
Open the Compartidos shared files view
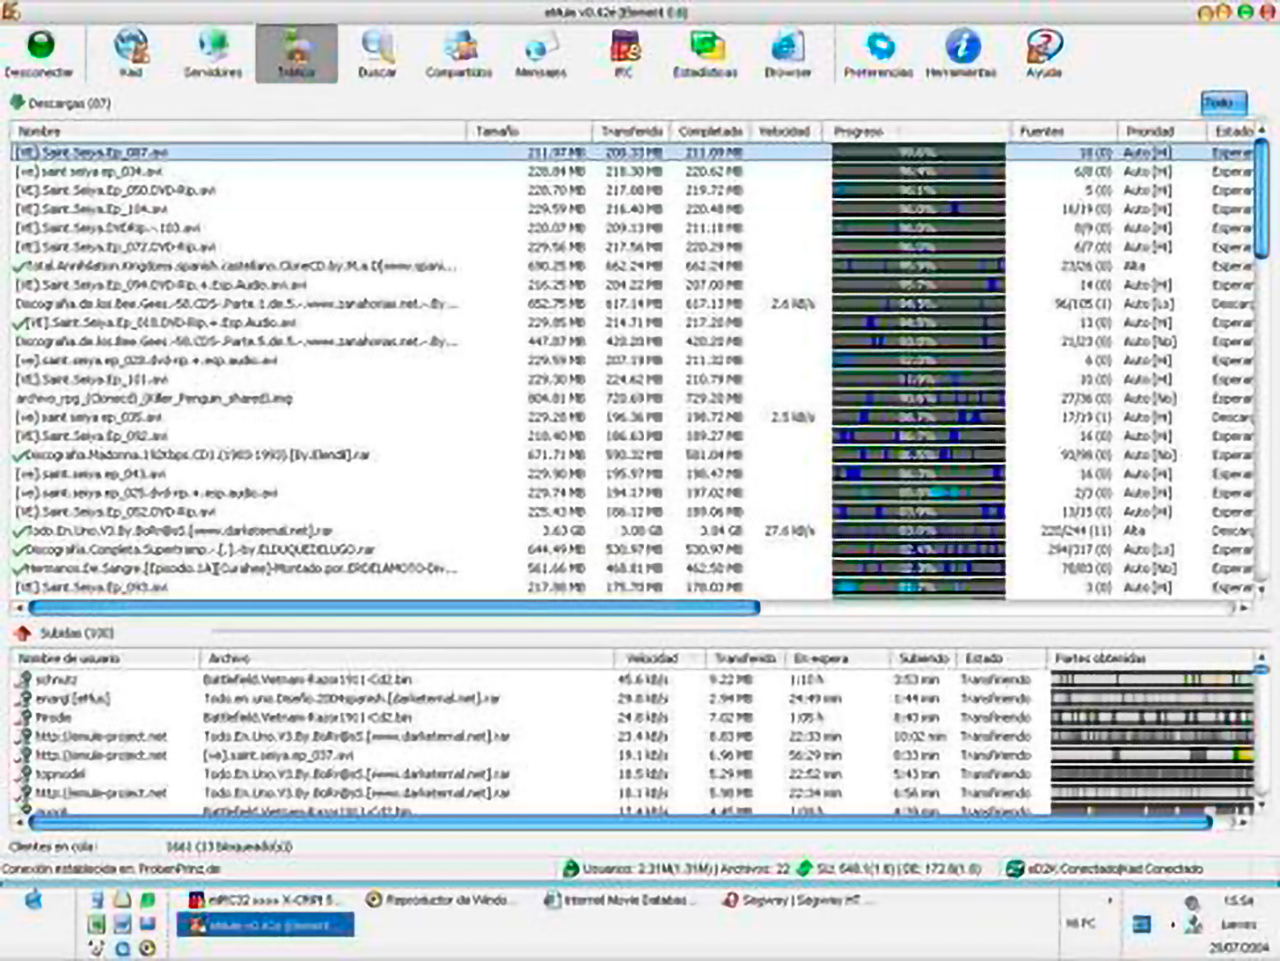[459, 53]
